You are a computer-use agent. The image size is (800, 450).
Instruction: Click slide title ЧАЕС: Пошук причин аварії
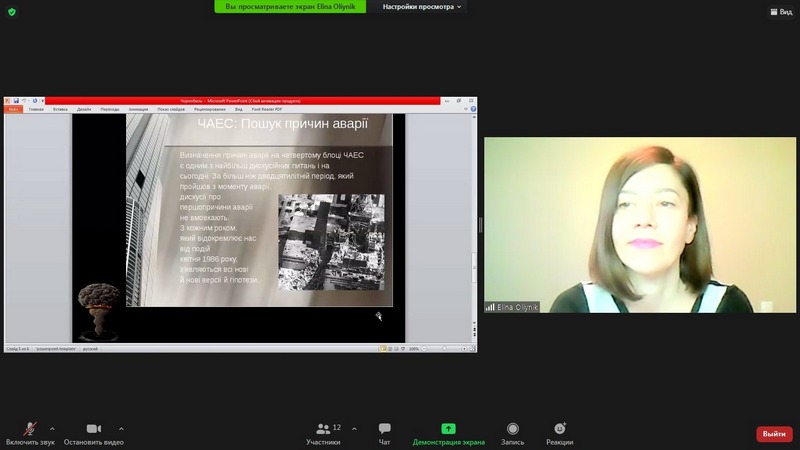pyautogui.click(x=283, y=123)
